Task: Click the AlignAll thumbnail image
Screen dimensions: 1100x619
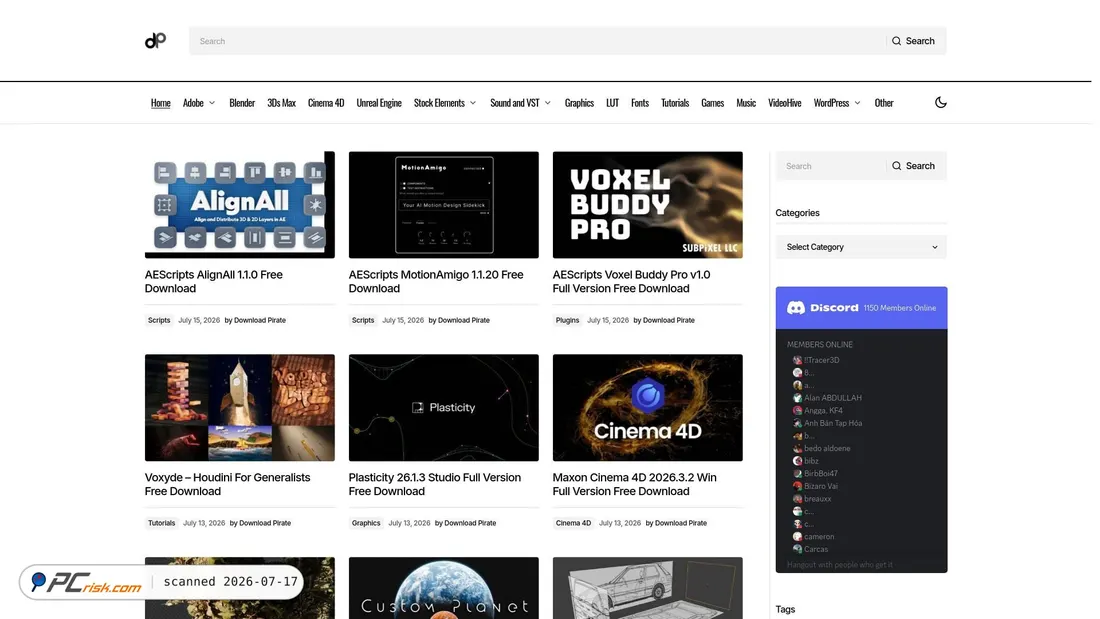Action: point(240,205)
